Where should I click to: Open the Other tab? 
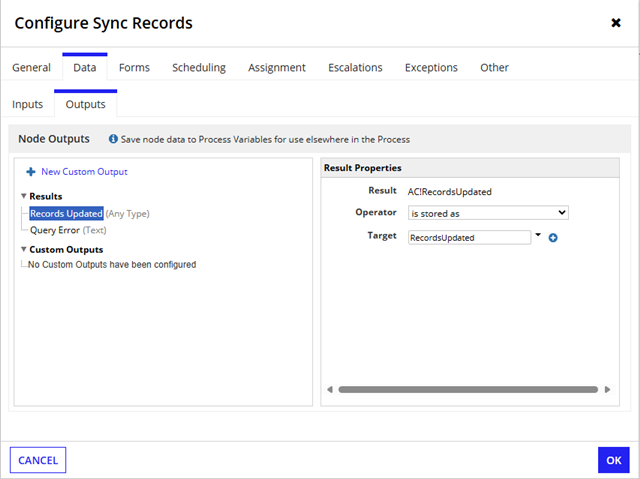(494, 68)
